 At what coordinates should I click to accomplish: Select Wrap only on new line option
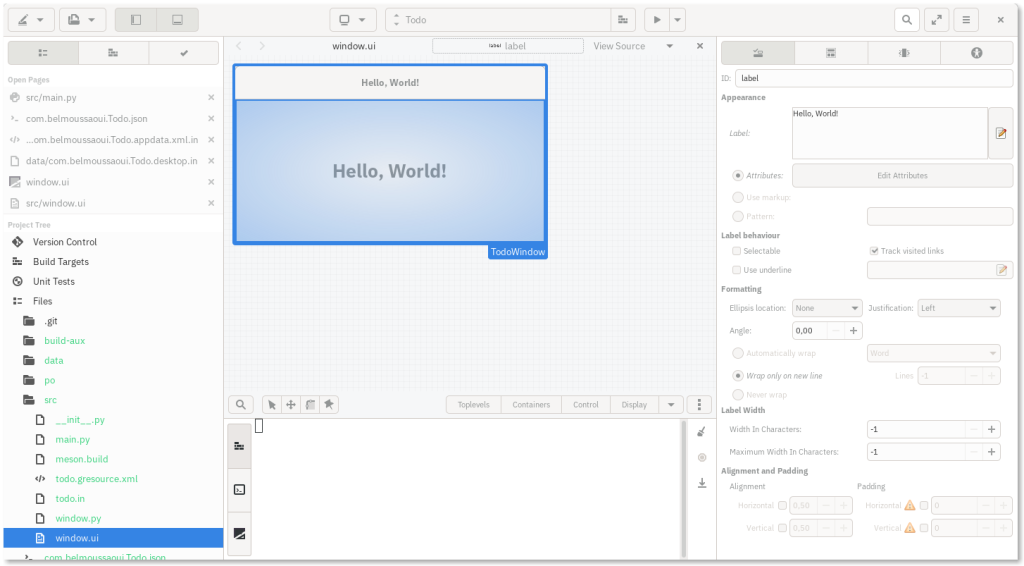coord(738,376)
